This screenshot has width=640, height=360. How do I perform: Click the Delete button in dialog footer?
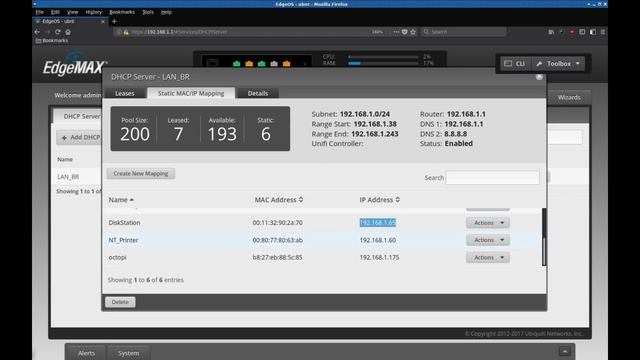pos(120,302)
